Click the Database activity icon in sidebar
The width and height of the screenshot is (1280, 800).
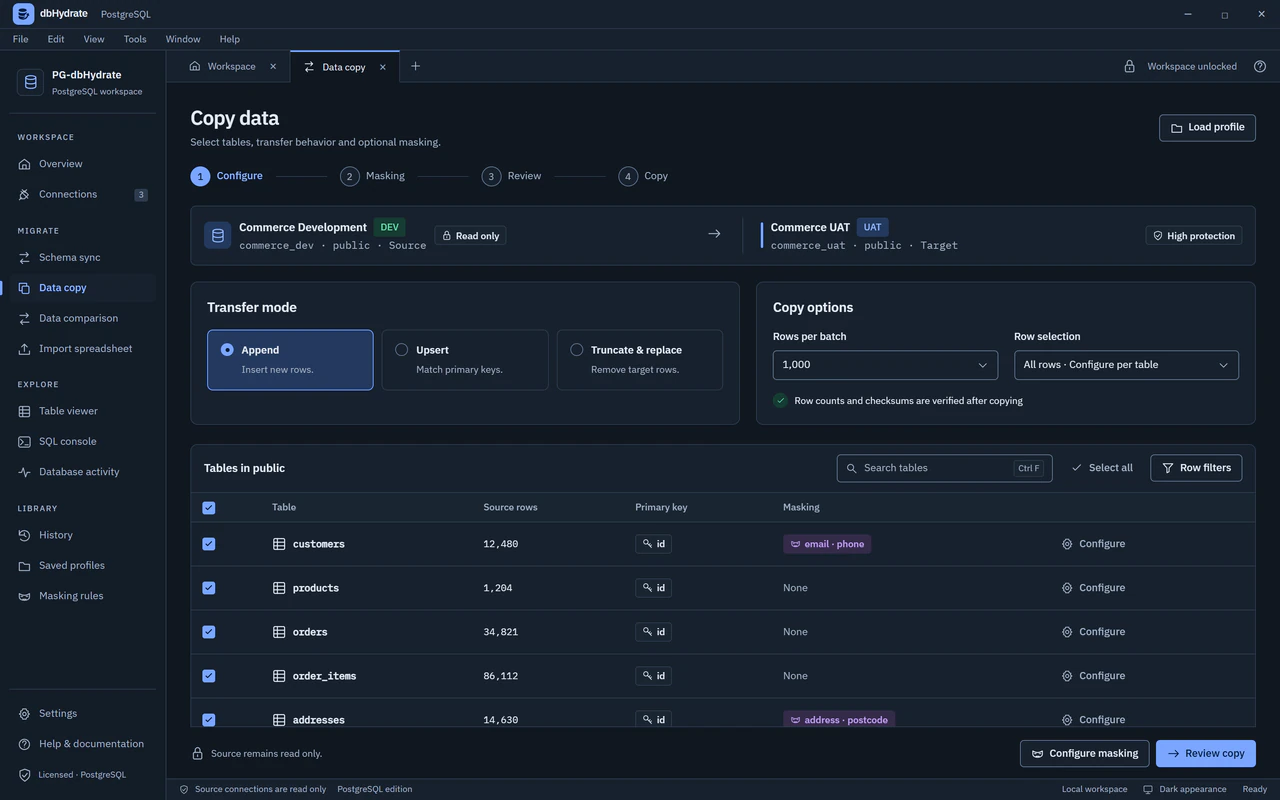point(25,472)
